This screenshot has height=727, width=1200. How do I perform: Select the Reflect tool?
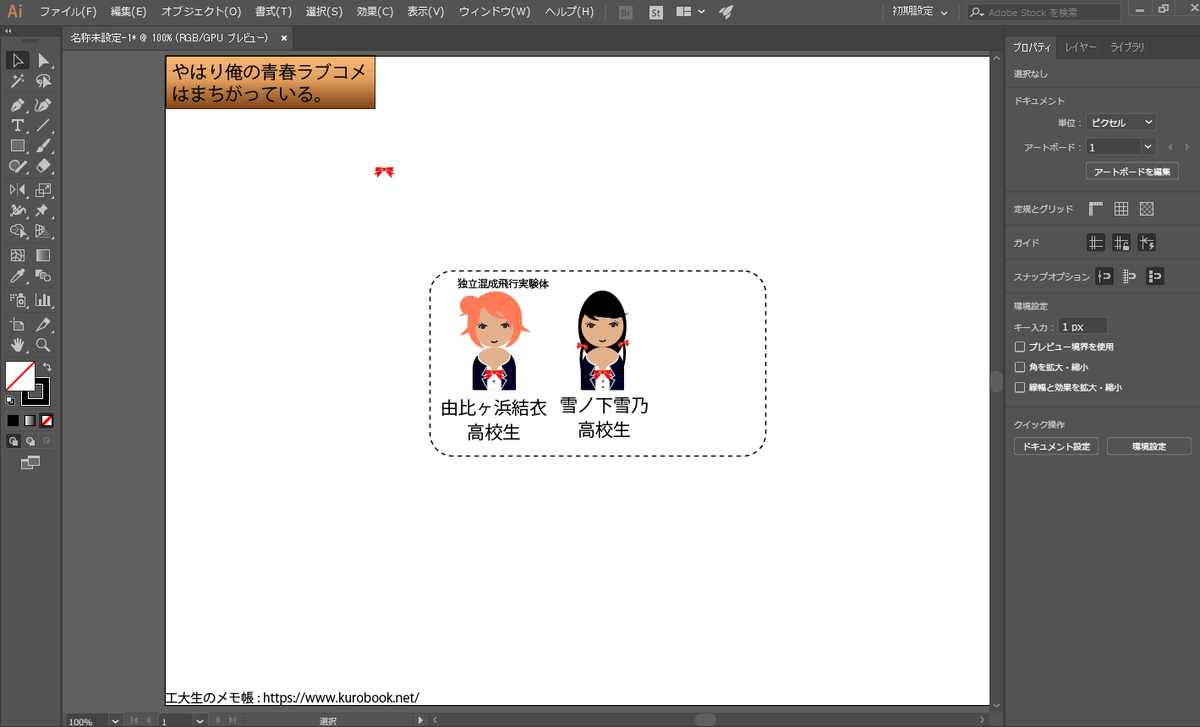tap(18, 189)
